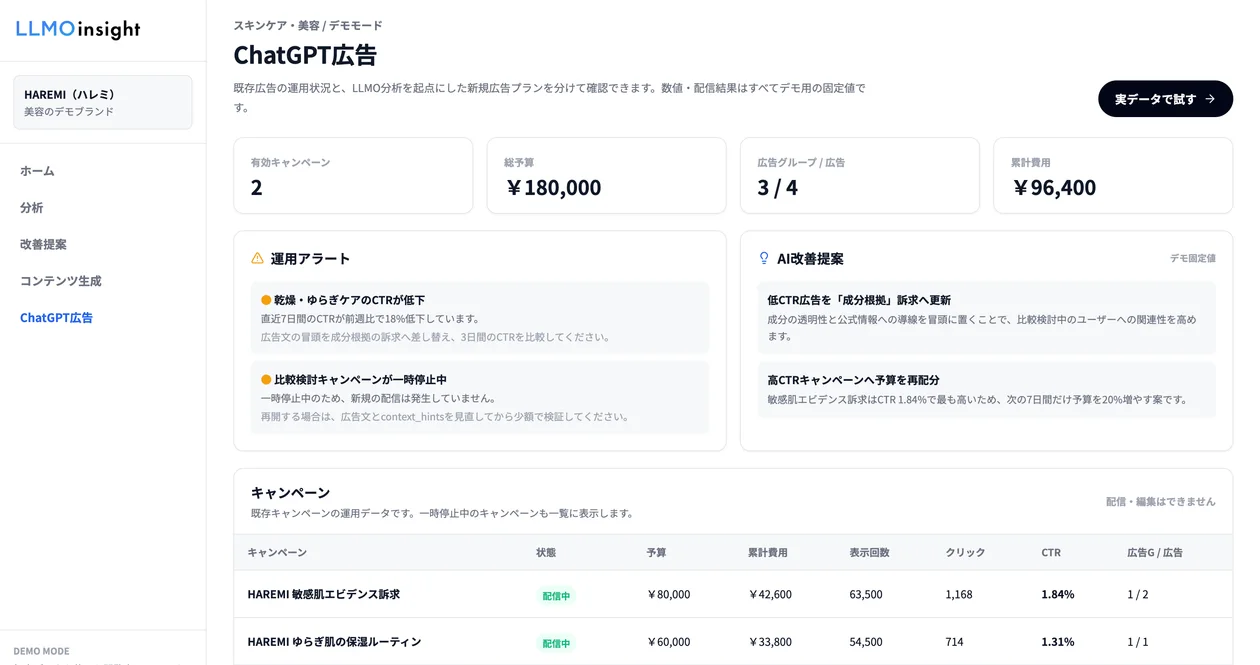Click the CTR column header

[1051, 553]
